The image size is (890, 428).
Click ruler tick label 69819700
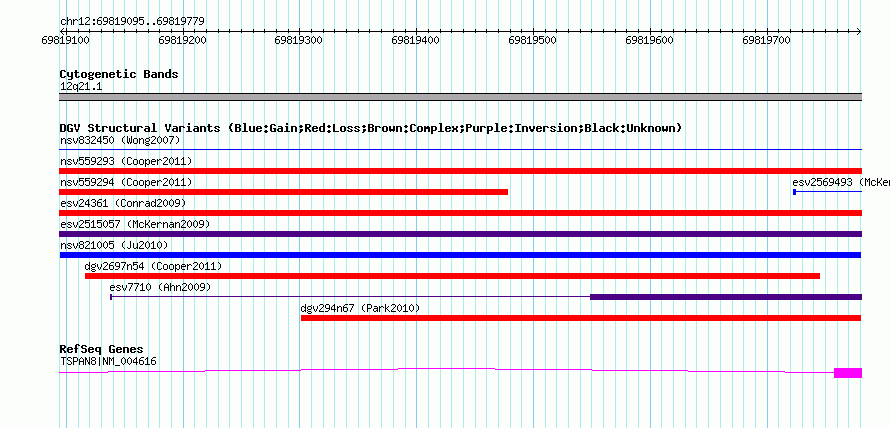click(x=766, y=41)
